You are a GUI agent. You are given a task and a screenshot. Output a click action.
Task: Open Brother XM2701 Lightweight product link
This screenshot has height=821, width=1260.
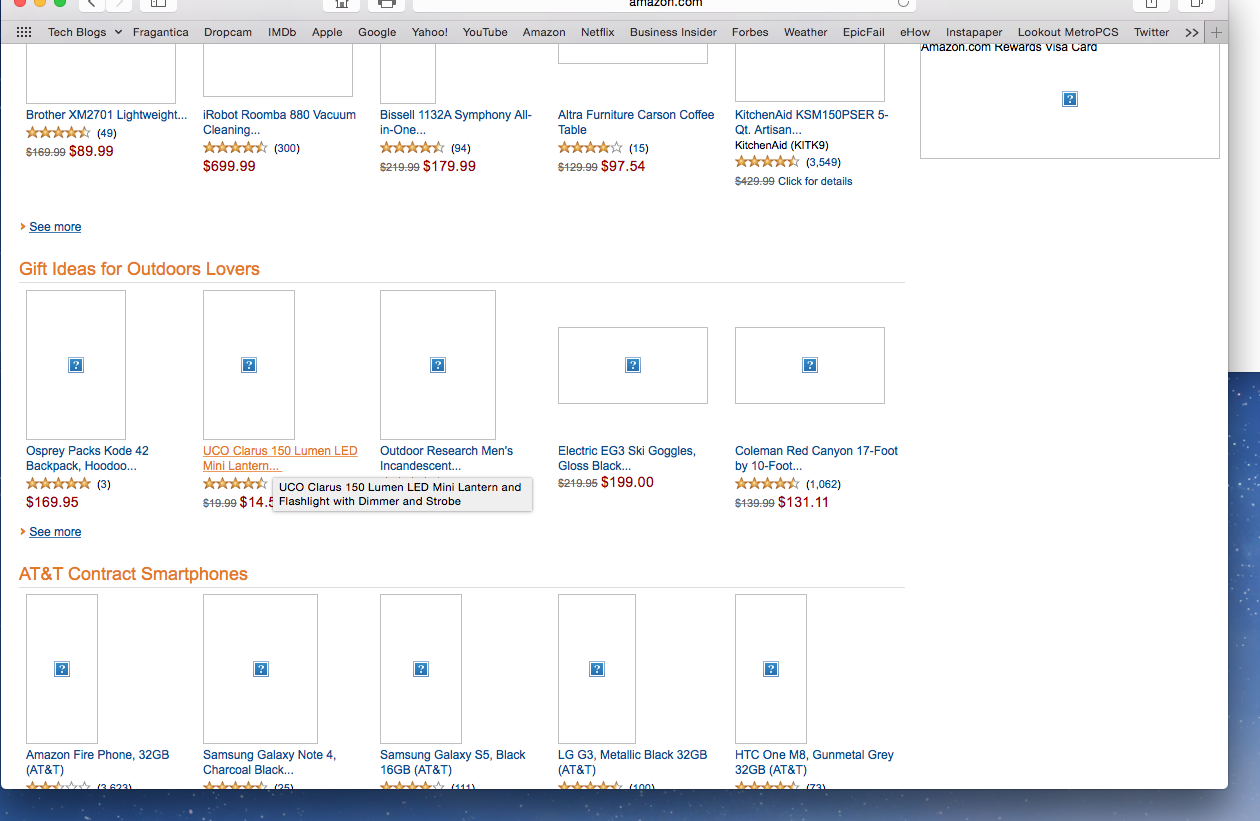(106, 115)
